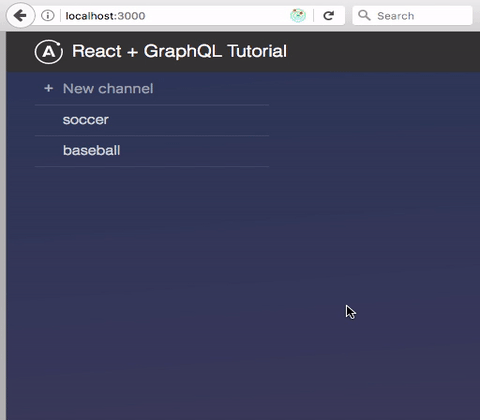Go back using the browser back arrow

click(x=20, y=15)
